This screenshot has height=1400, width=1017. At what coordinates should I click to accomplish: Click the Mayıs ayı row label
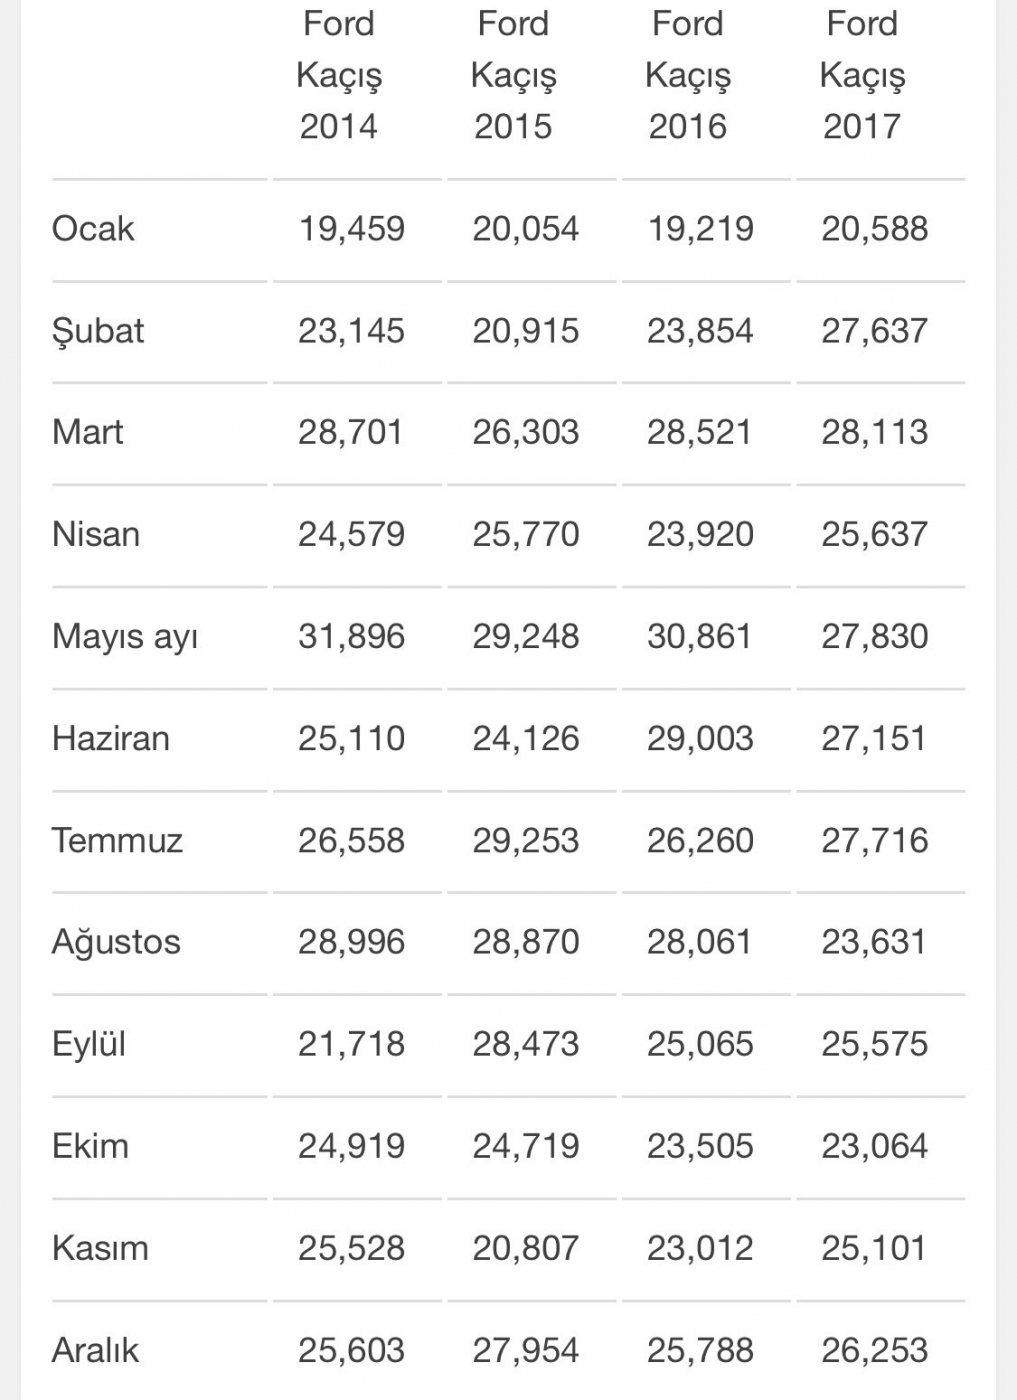coord(125,637)
